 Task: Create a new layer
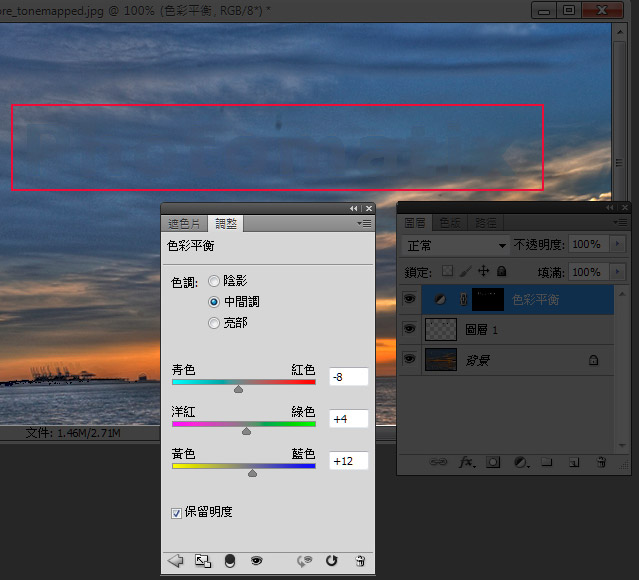pyautogui.click(x=574, y=462)
